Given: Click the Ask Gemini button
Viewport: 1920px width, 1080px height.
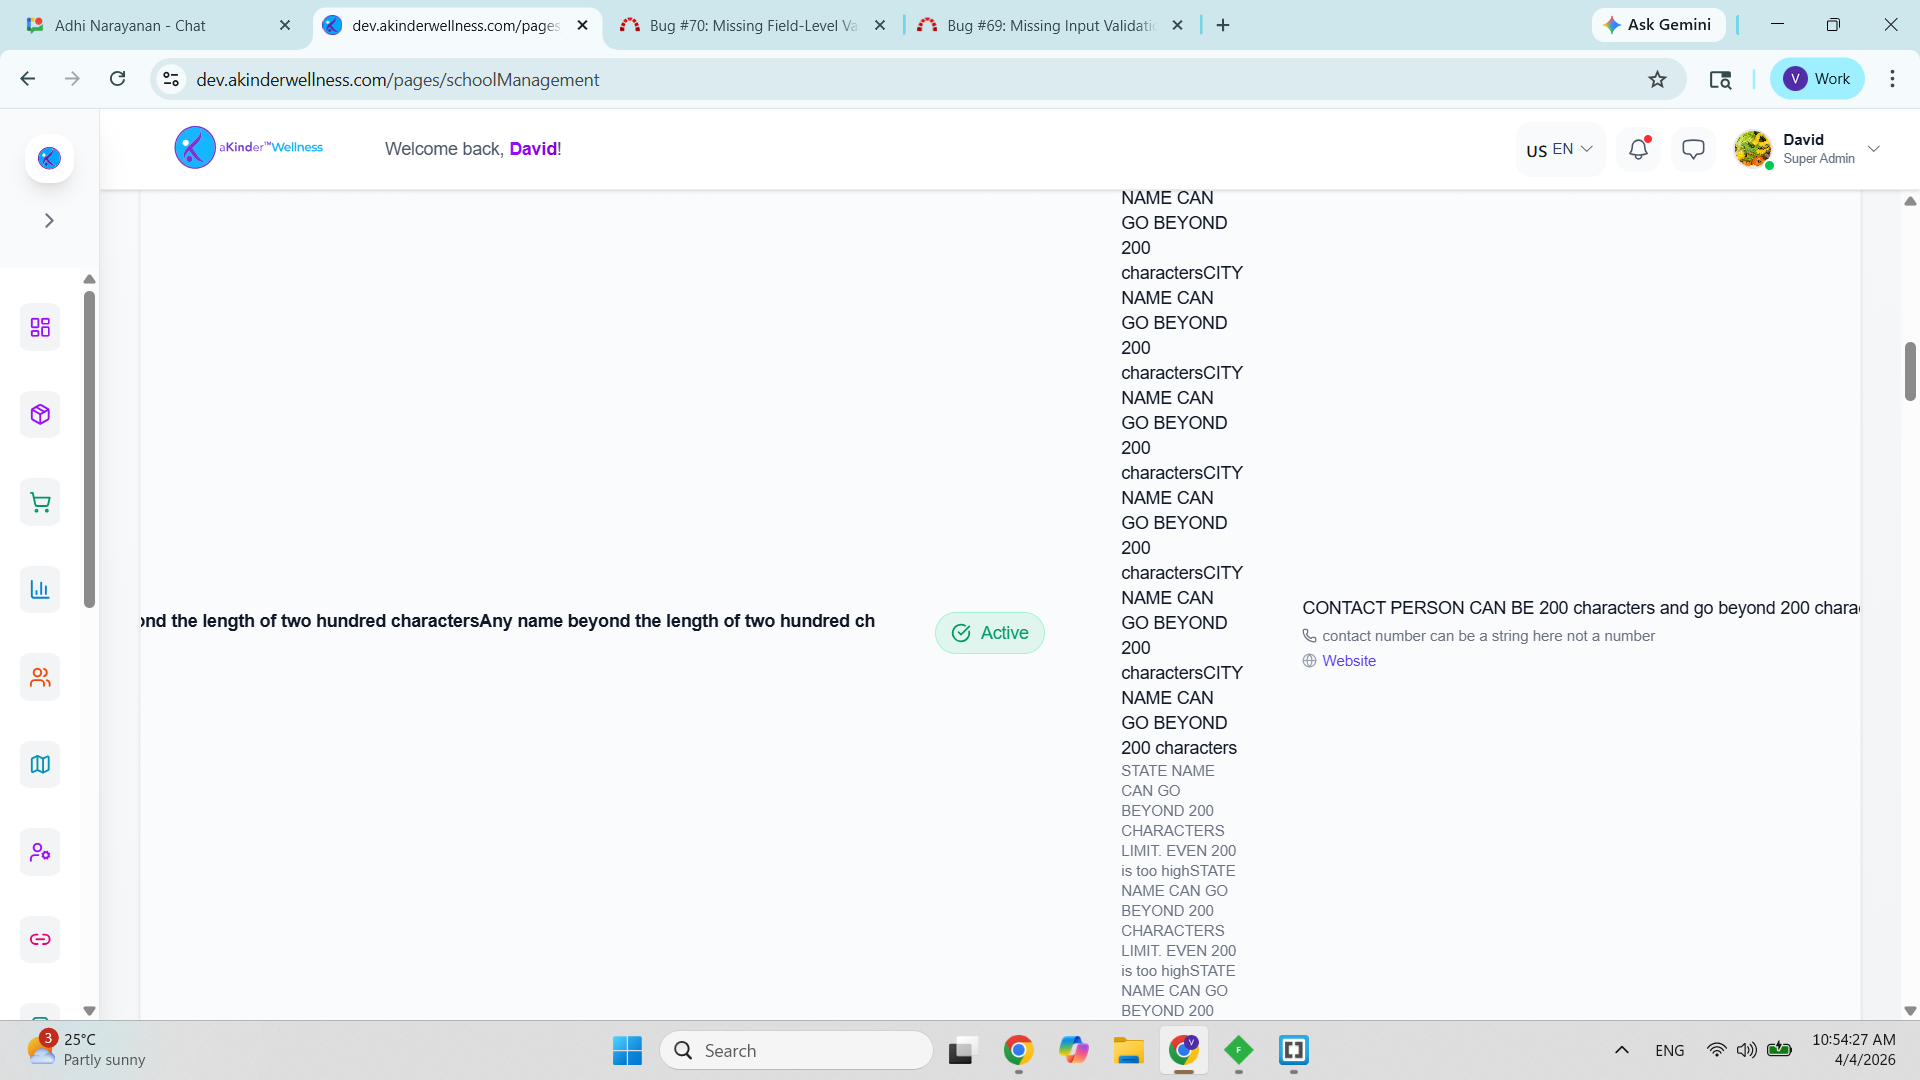Looking at the screenshot, I should click(1658, 25).
